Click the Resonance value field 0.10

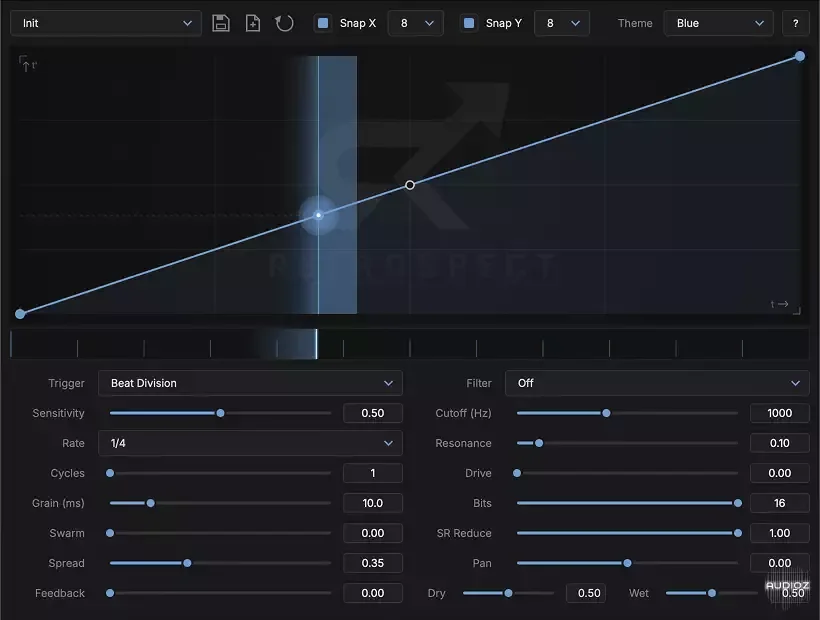click(x=780, y=443)
